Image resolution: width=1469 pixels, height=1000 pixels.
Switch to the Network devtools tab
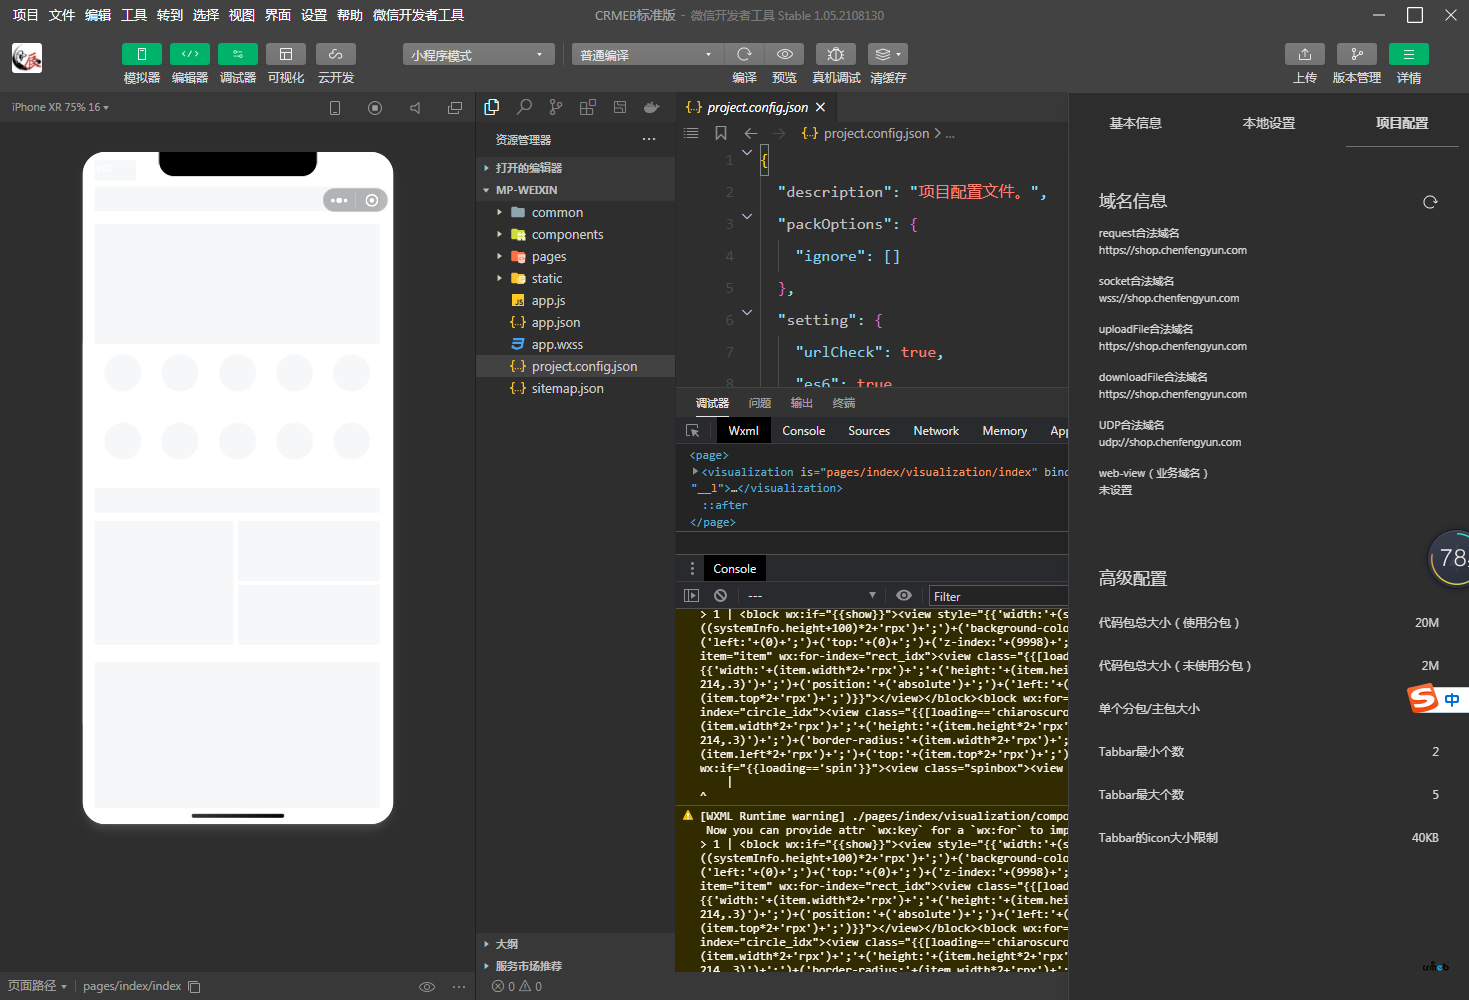coord(936,431)
